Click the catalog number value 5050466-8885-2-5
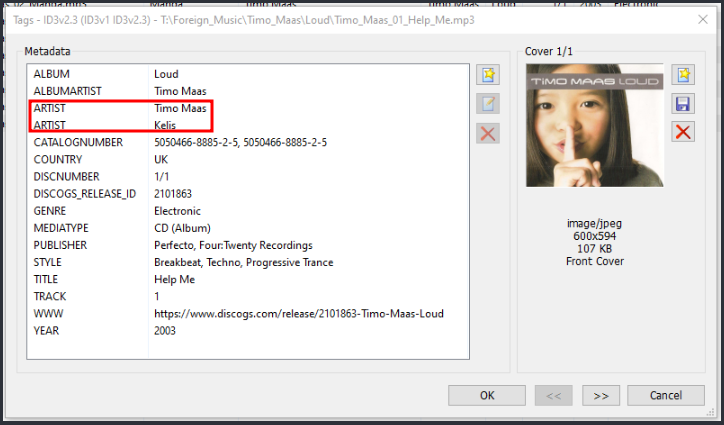Screen dimensions: 724x425 [x=240, y=142]
